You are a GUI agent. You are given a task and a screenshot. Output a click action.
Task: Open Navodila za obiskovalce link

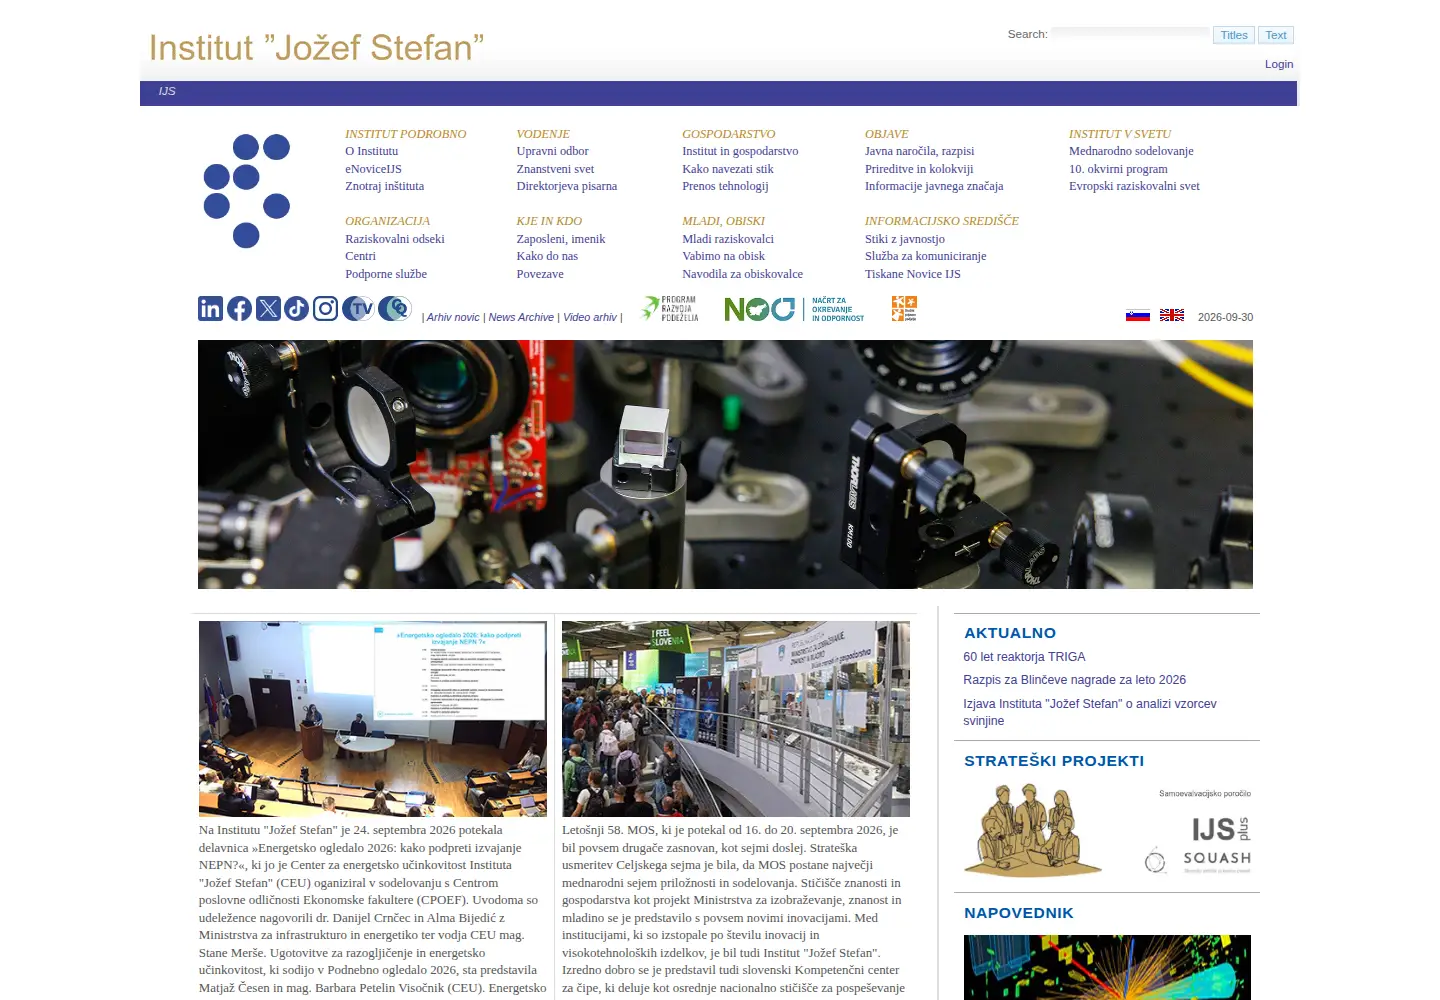pos(742,274)
